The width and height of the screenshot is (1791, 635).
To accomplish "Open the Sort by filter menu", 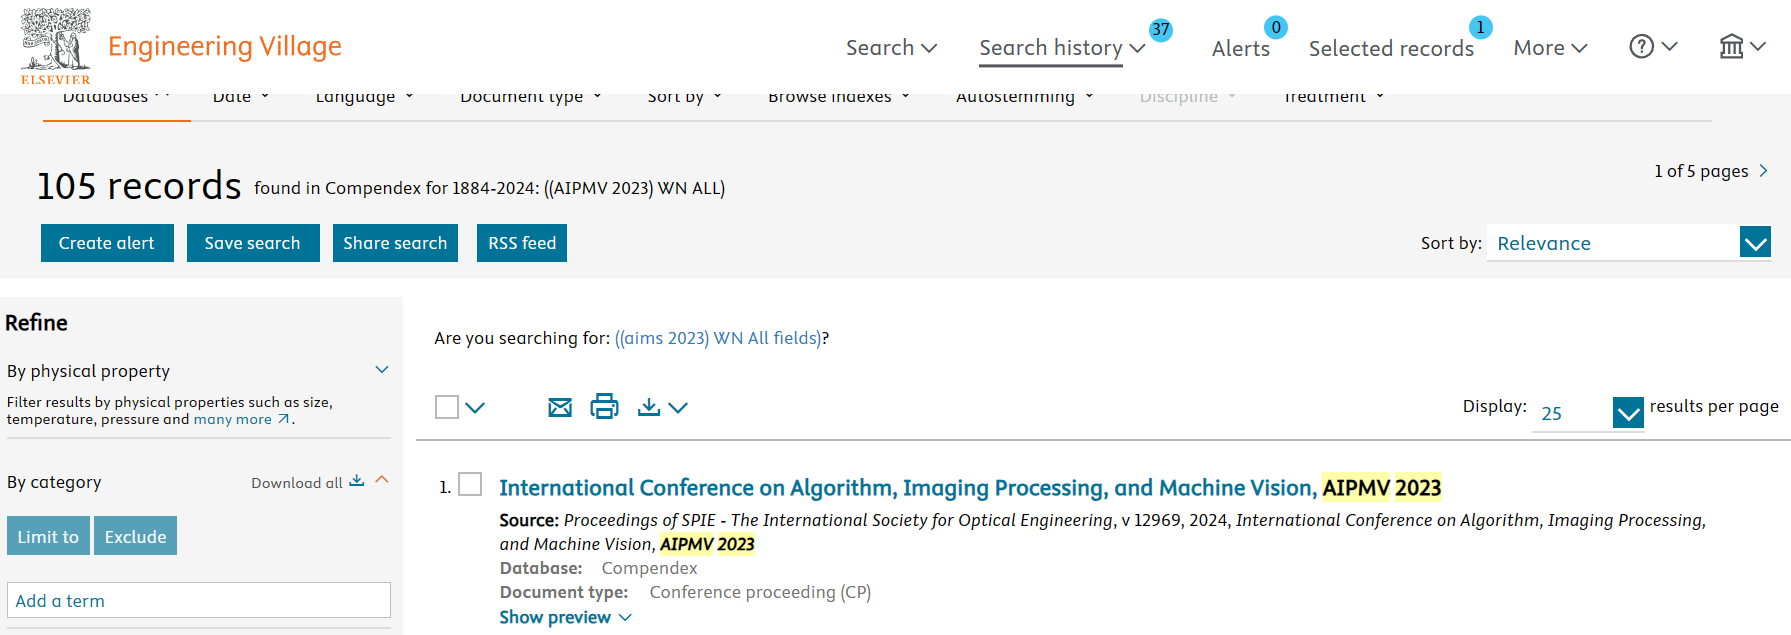I will [685, 97].
